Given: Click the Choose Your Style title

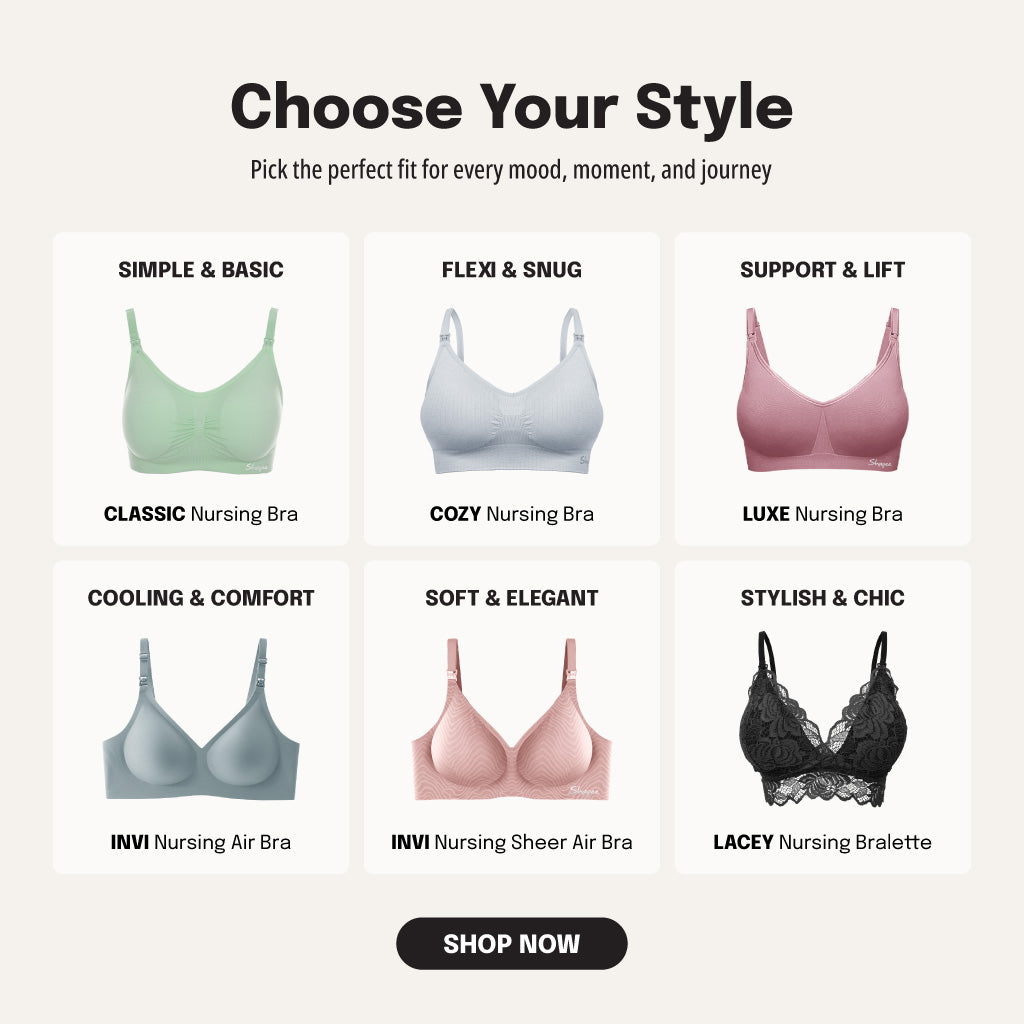Looking at the screenshot, I should tap(511, 106).
